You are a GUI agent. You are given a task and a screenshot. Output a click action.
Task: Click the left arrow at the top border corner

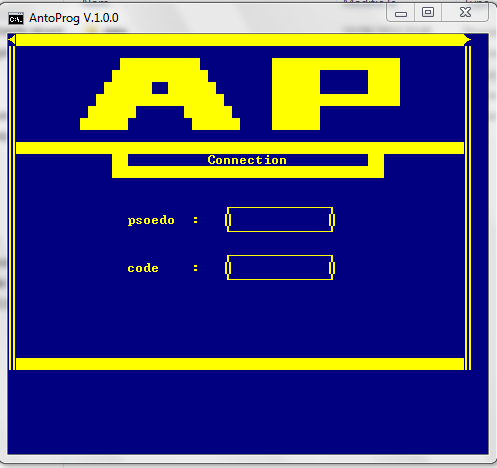(12, 40)
